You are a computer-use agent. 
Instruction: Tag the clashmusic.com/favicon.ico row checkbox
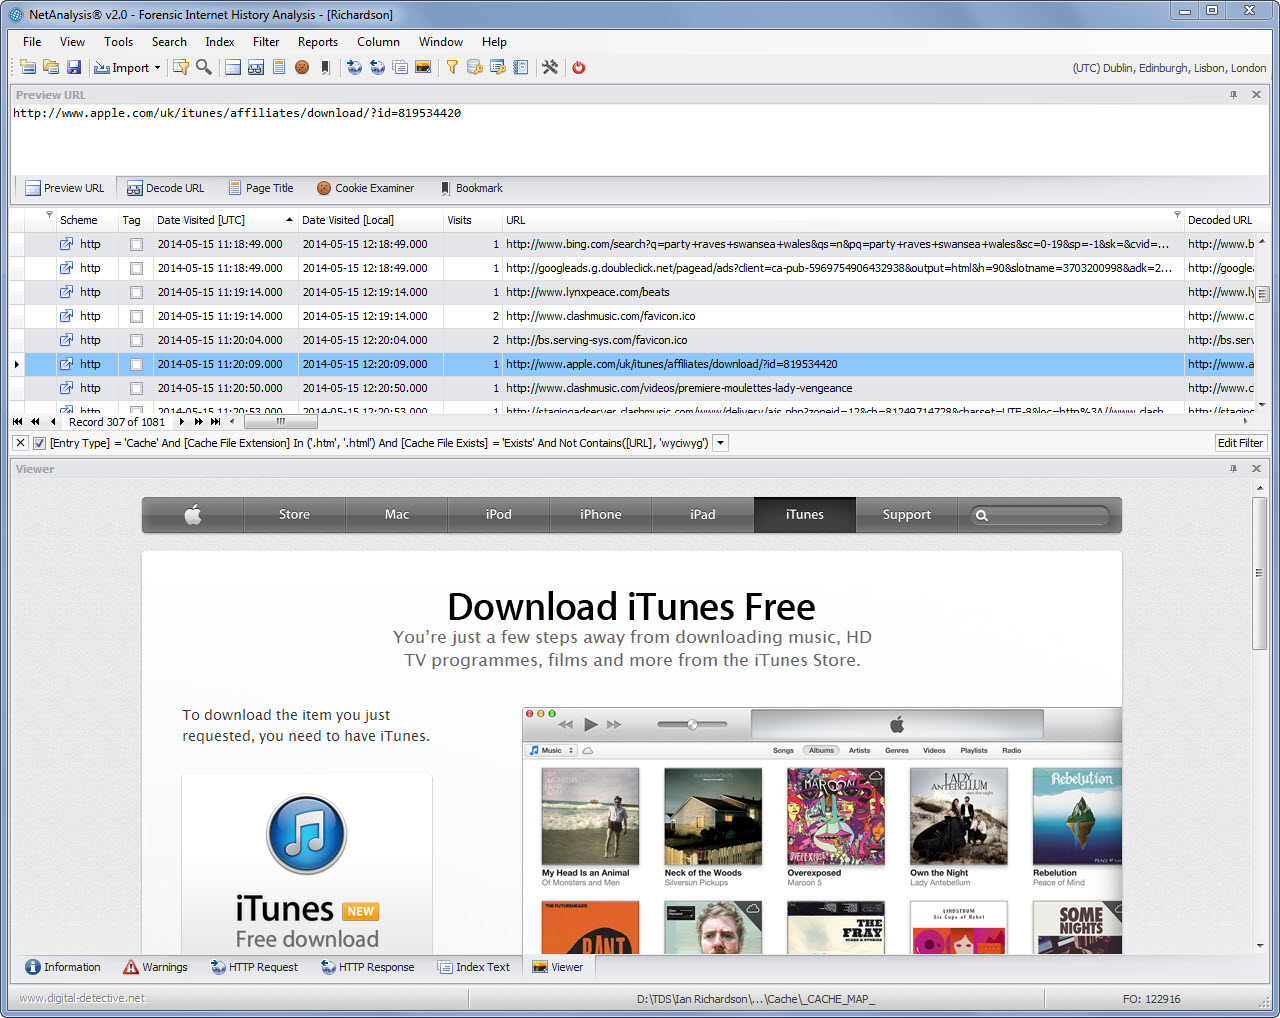pyautogui.click(x=136, y=316)
